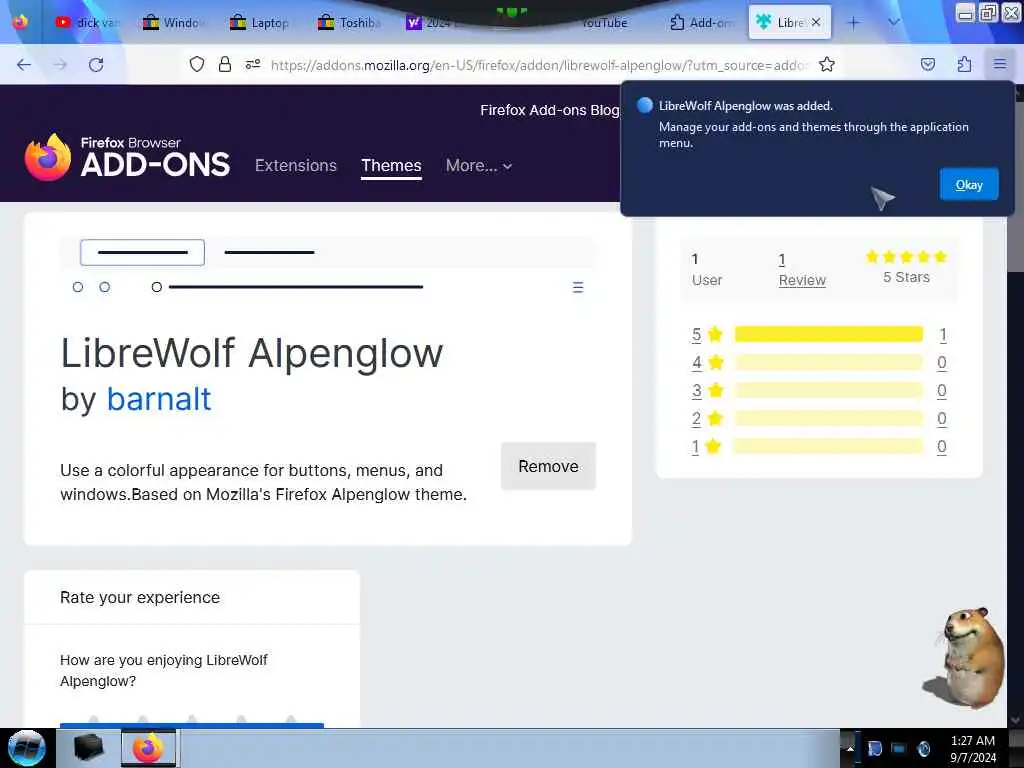Reload the current add-on page

[96, 65]
